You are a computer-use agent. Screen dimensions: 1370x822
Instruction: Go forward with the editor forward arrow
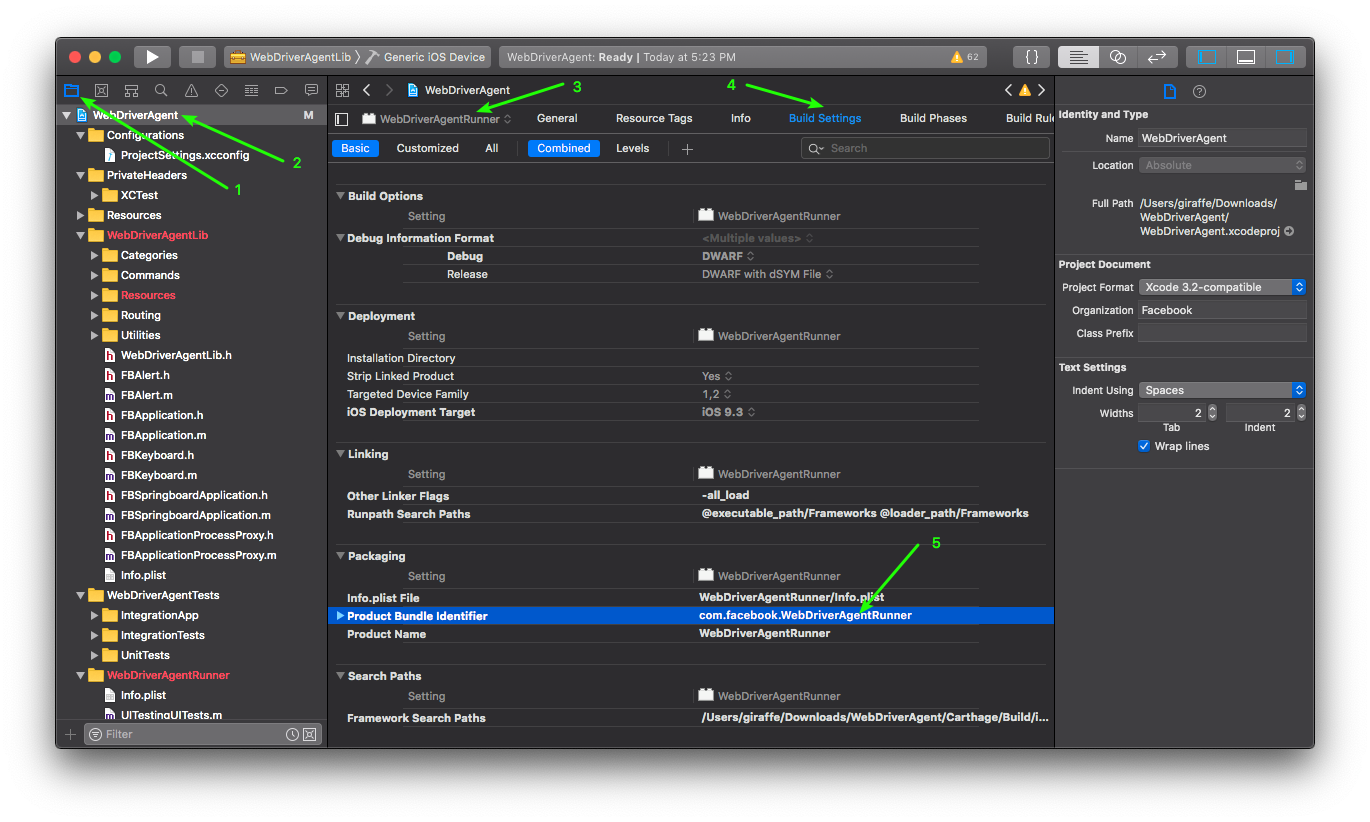pyautogui.click(x=389, y=90)
